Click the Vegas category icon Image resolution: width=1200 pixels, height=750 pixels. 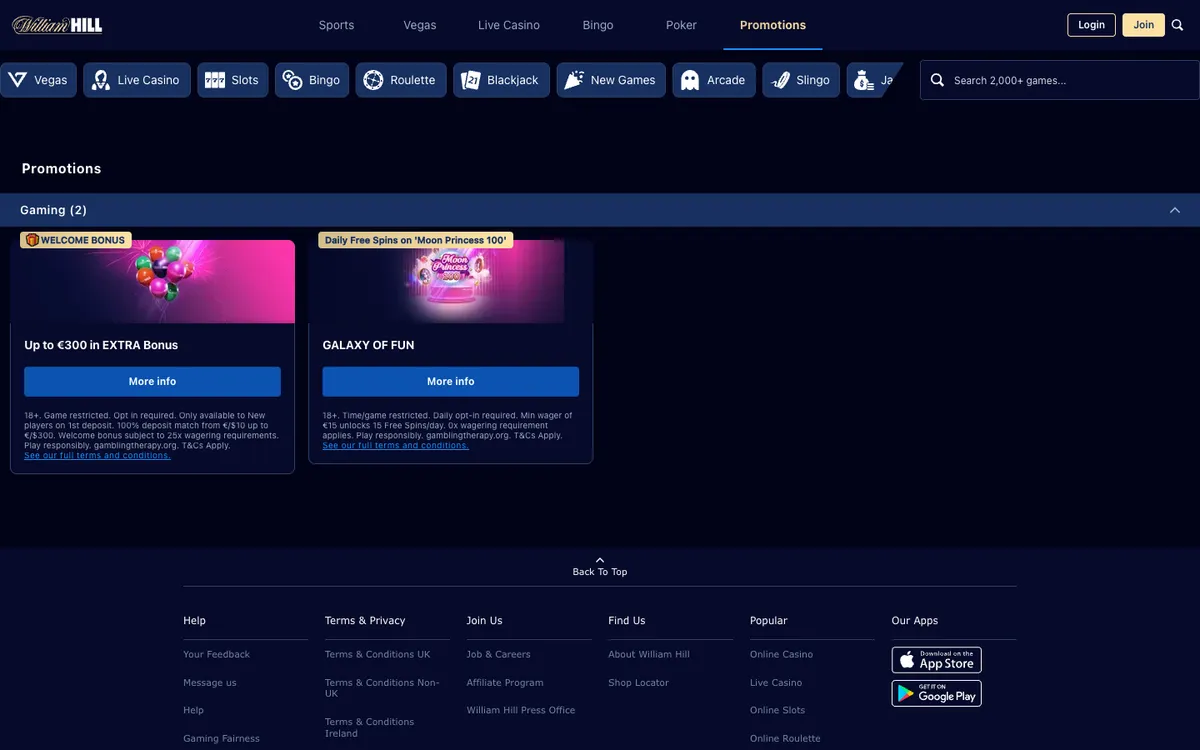[x=17, y=80]
